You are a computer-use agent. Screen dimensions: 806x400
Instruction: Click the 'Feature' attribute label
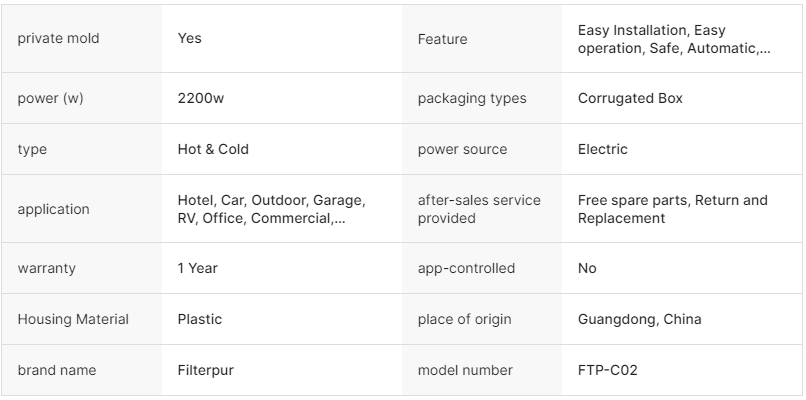[442, 39]
